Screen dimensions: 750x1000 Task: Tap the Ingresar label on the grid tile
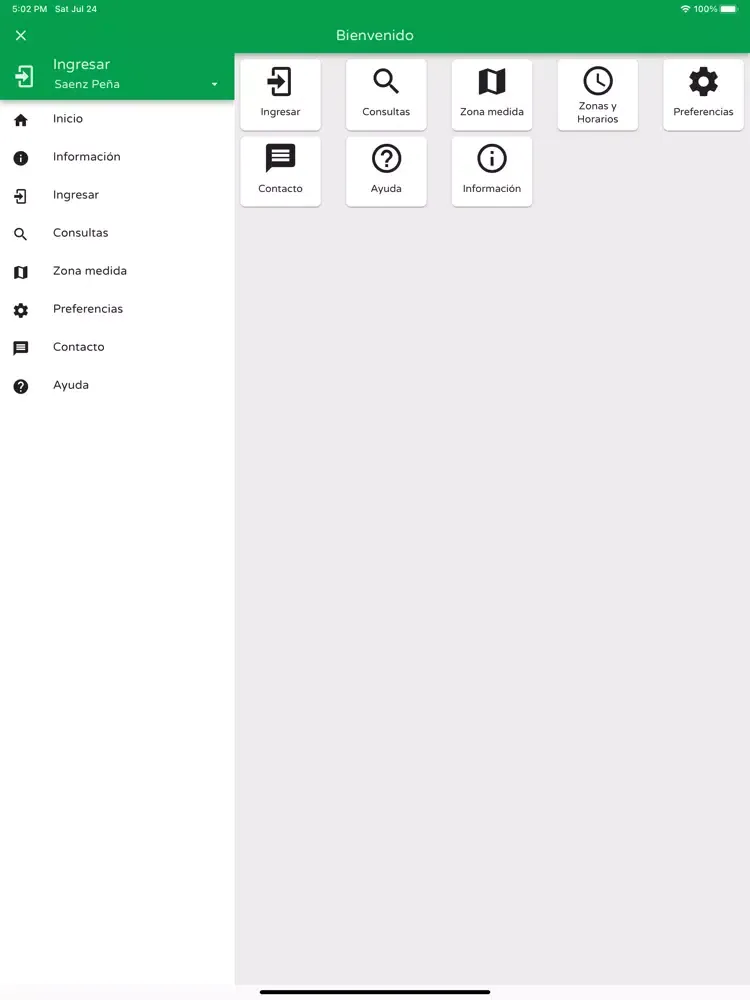click(x=280, y=112)
